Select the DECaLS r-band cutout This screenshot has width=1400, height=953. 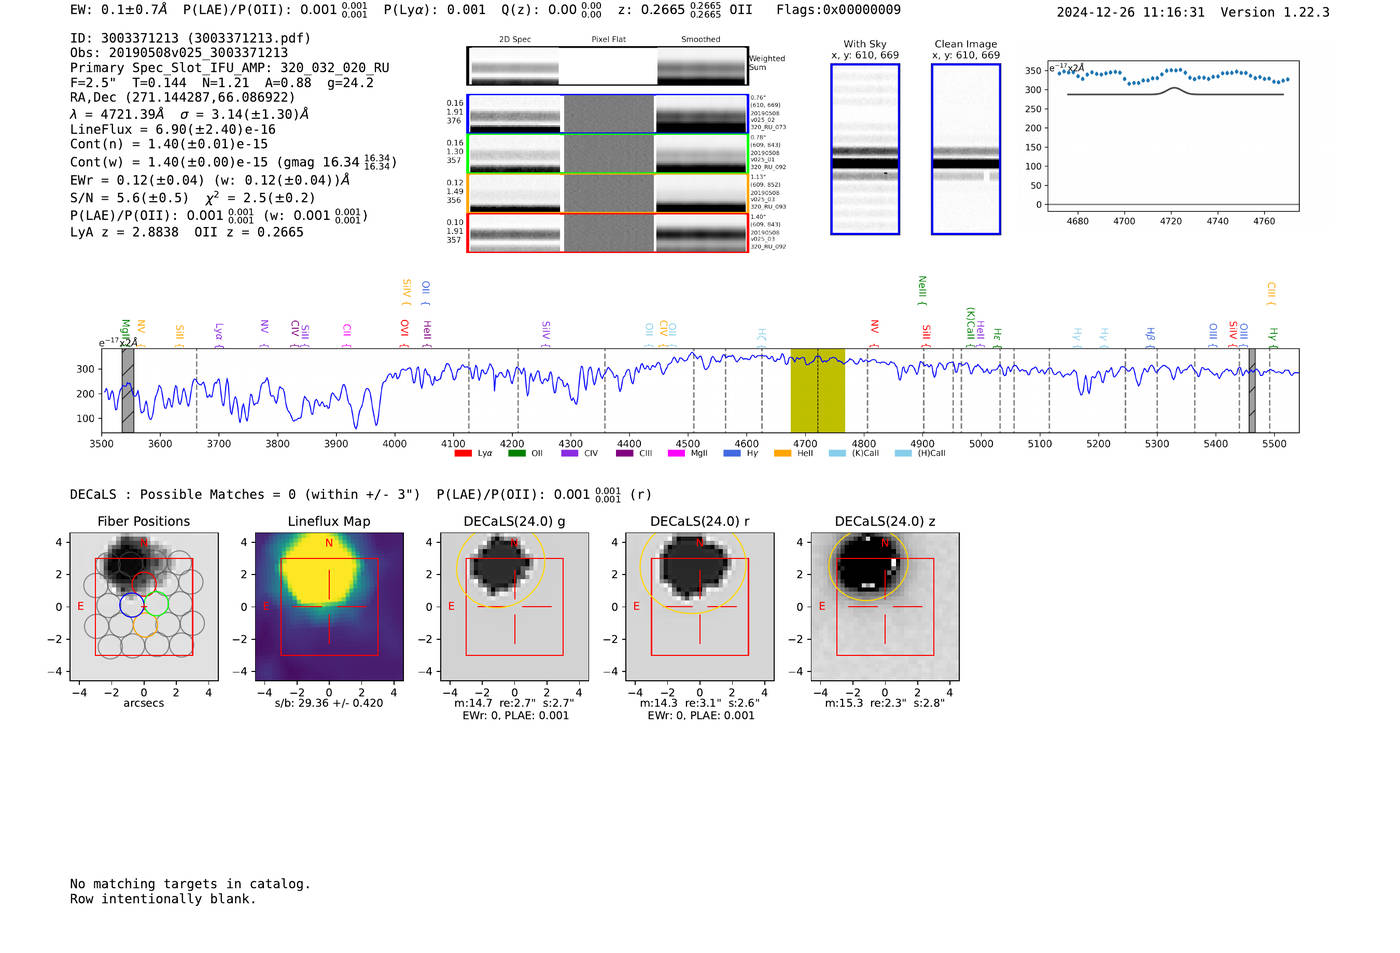[x=700, y=607]
